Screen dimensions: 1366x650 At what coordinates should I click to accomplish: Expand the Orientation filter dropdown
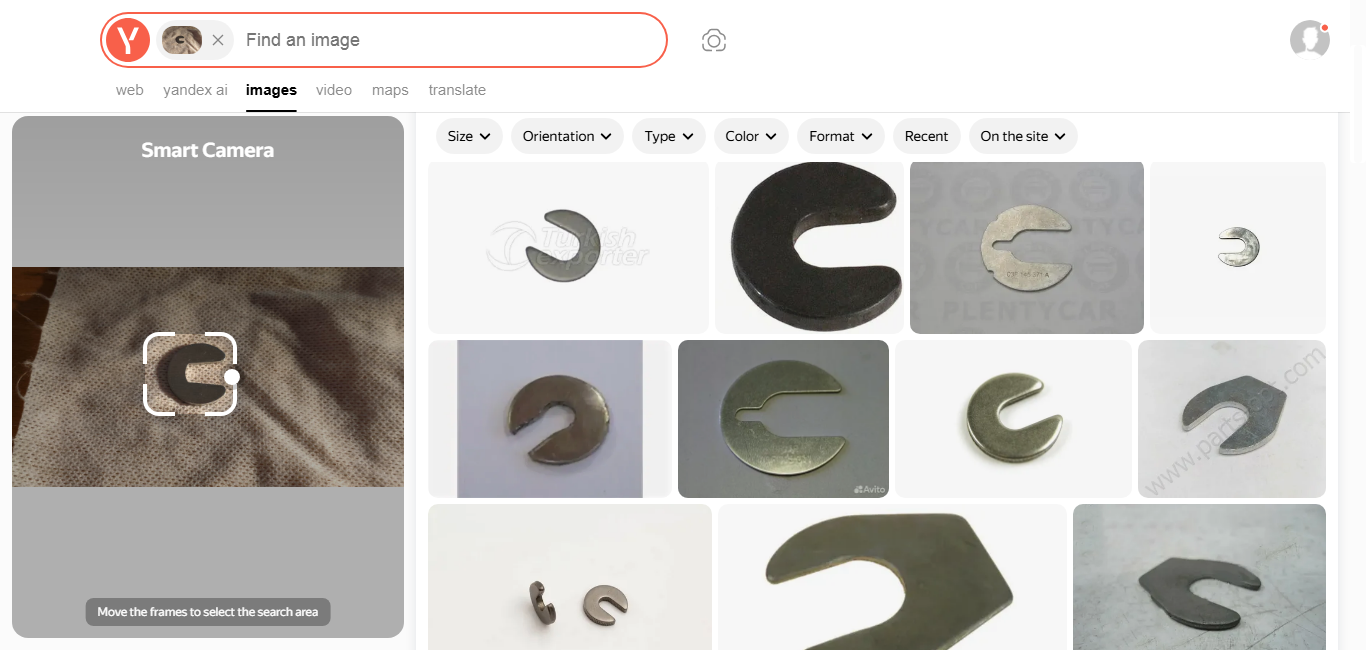(x=567, y=136)
